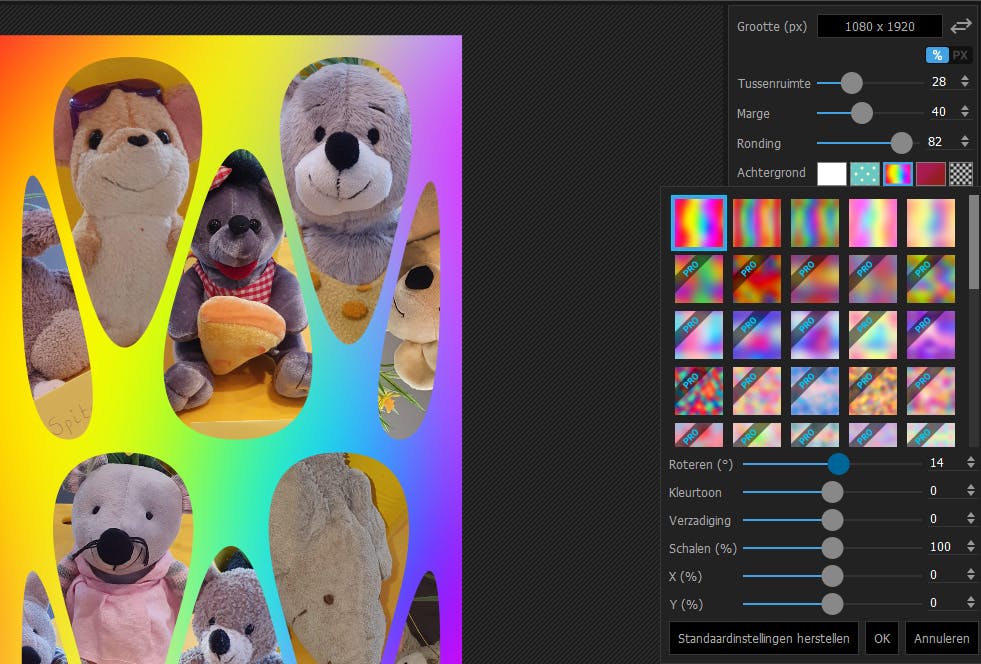Choose the pale yellow-pink gradient in top row
This screenshot has width=981, height=664.
pyautogui.click(x=930, y=222)
